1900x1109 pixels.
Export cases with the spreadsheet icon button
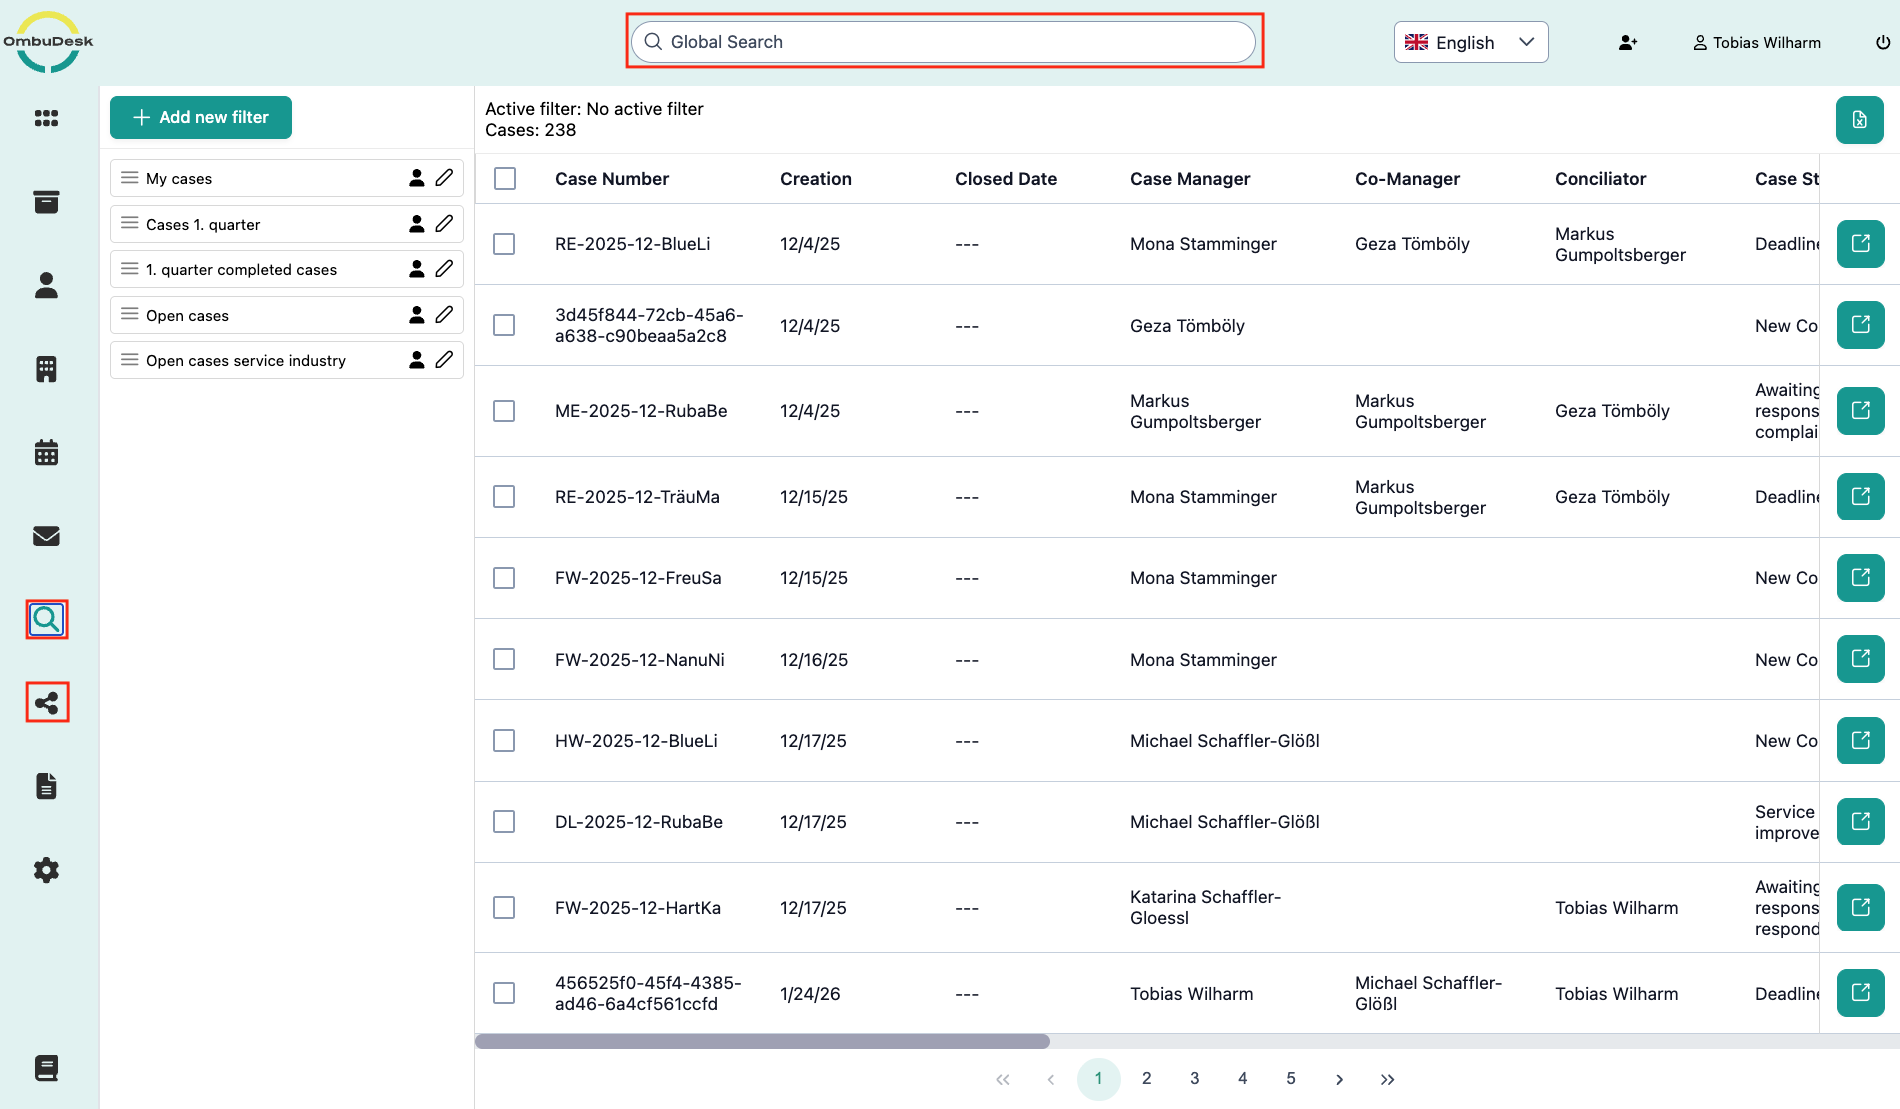pyautogui.click(x=1860, y=120)
